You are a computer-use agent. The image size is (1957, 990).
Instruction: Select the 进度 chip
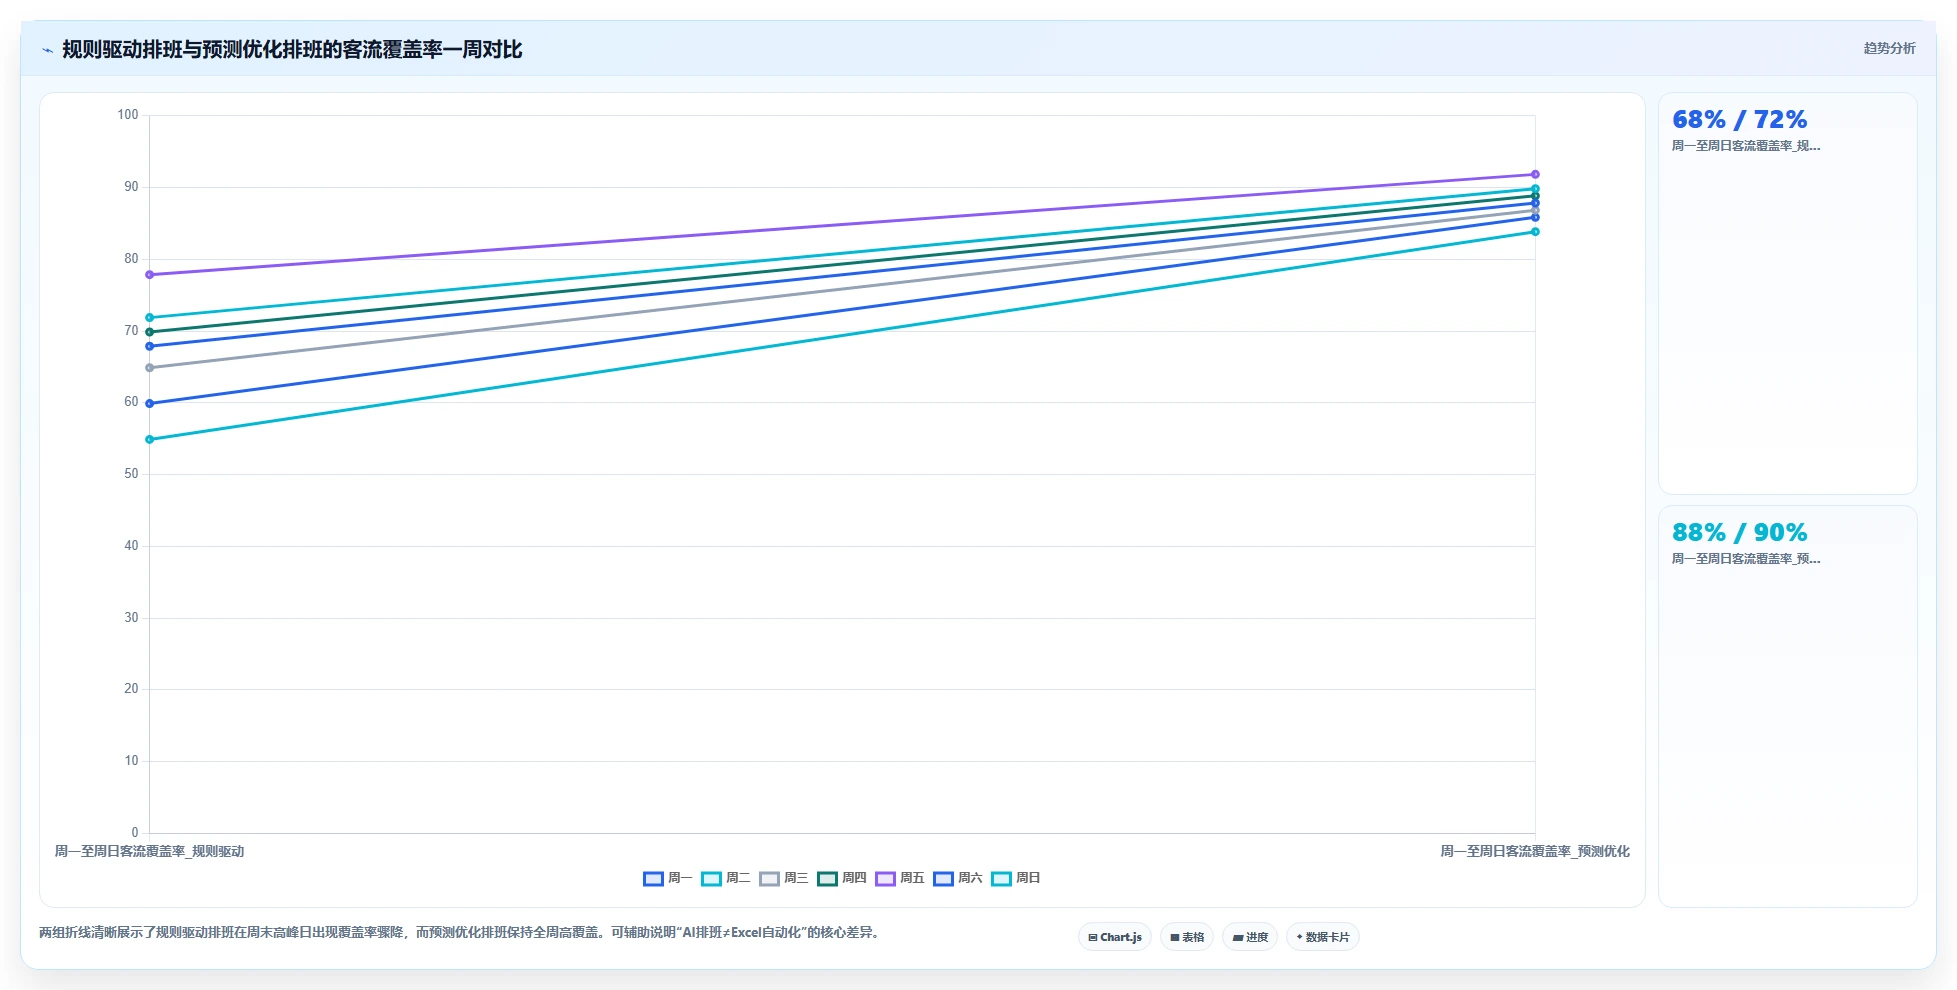pos(1249,937)
